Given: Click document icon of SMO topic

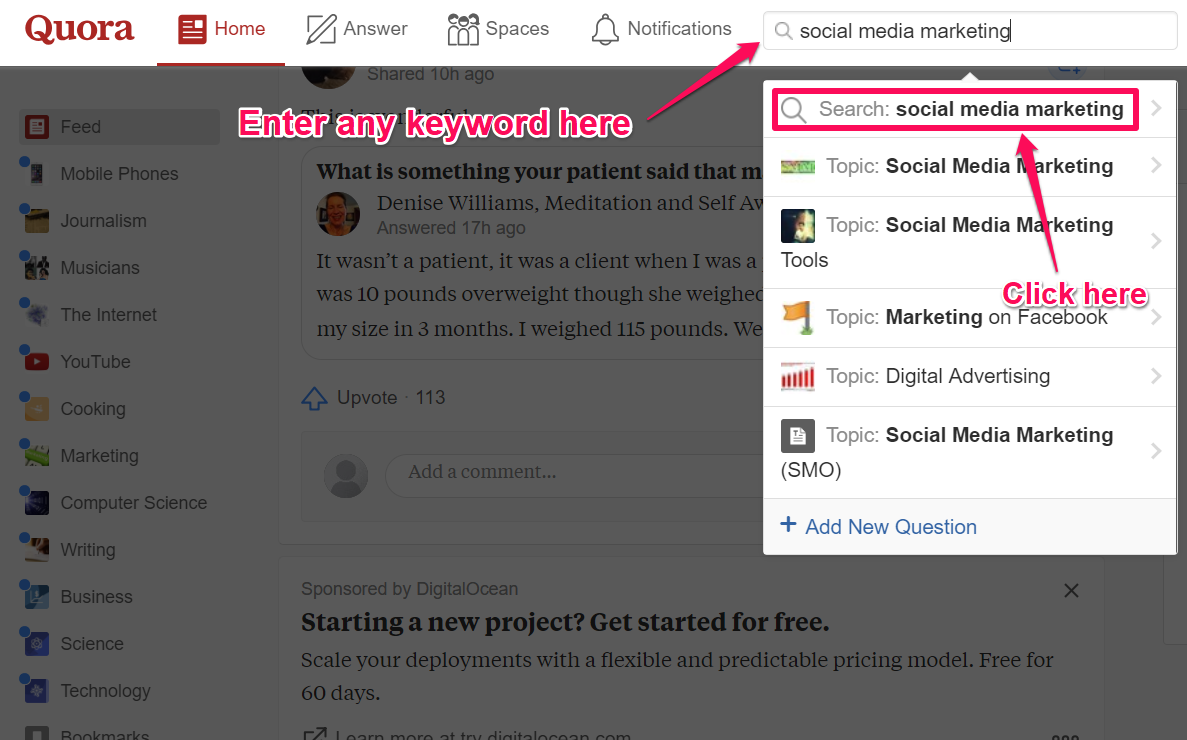Looking at the screenshot, I should pos(798,435).
